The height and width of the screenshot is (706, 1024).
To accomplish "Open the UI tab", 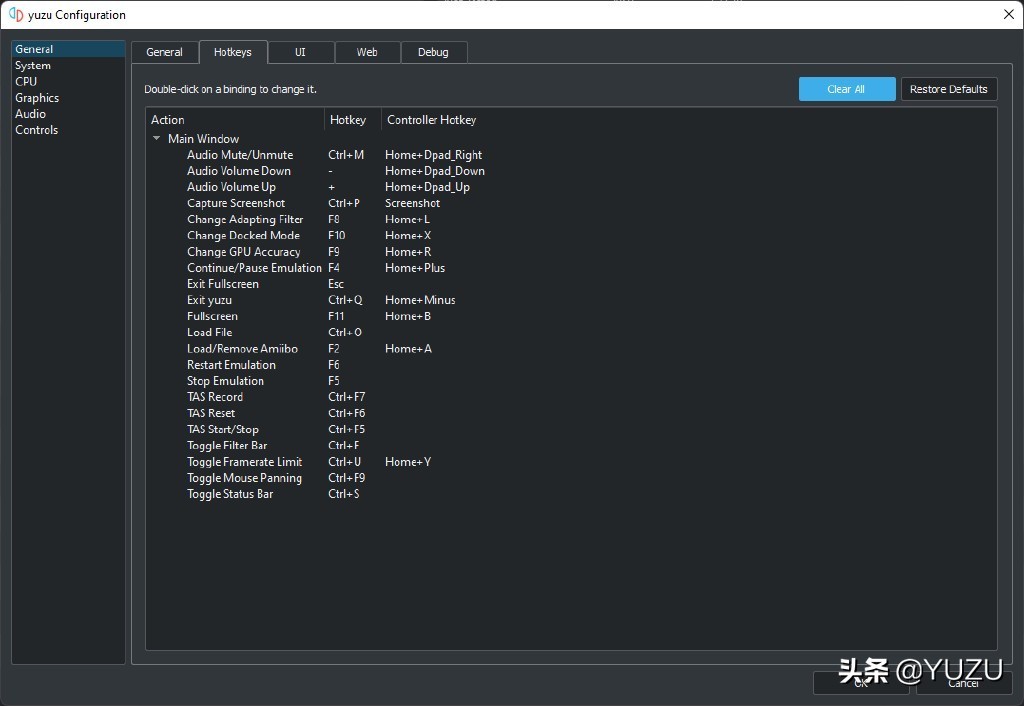I will click(300, 52).
